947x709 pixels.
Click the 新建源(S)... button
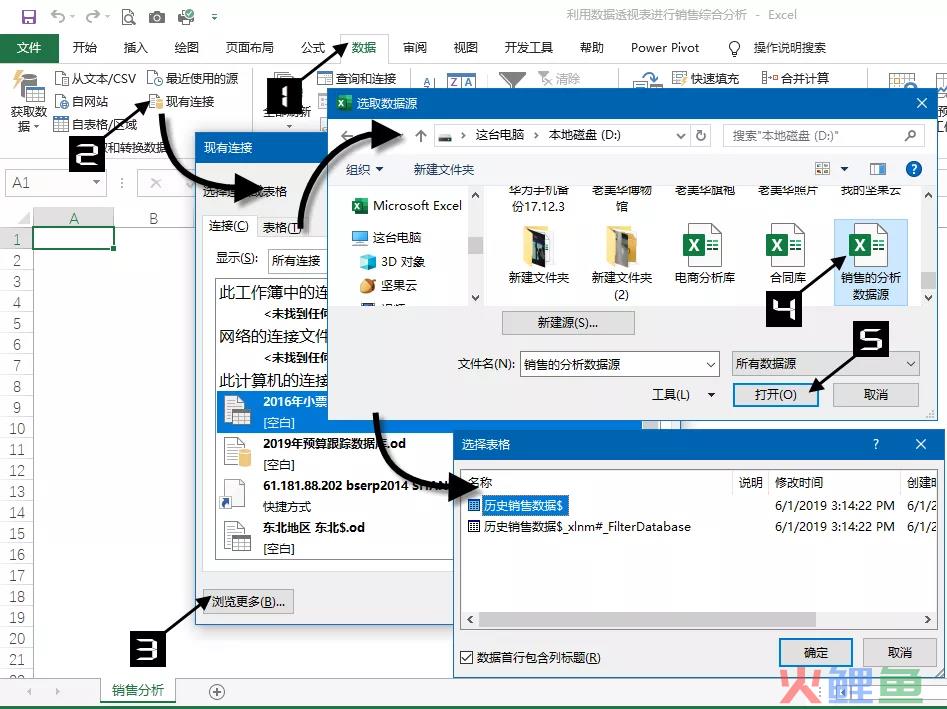(x=568, y=323)
